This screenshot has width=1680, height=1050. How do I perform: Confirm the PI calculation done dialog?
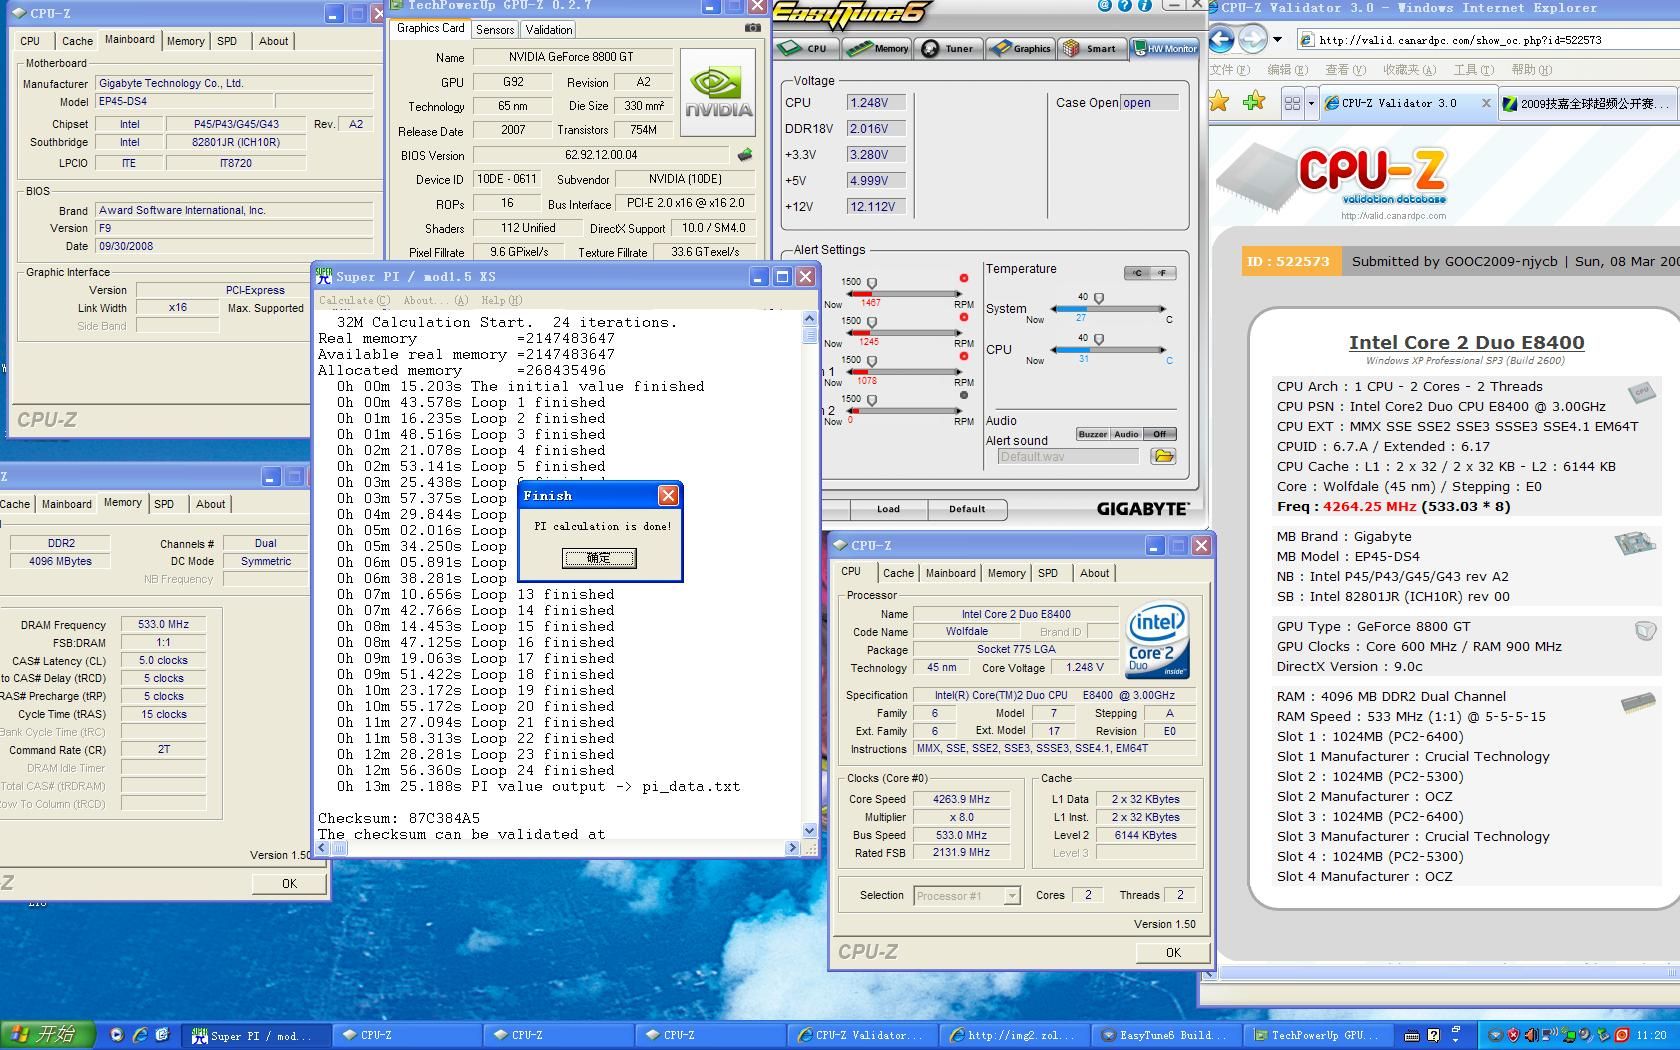598,558
